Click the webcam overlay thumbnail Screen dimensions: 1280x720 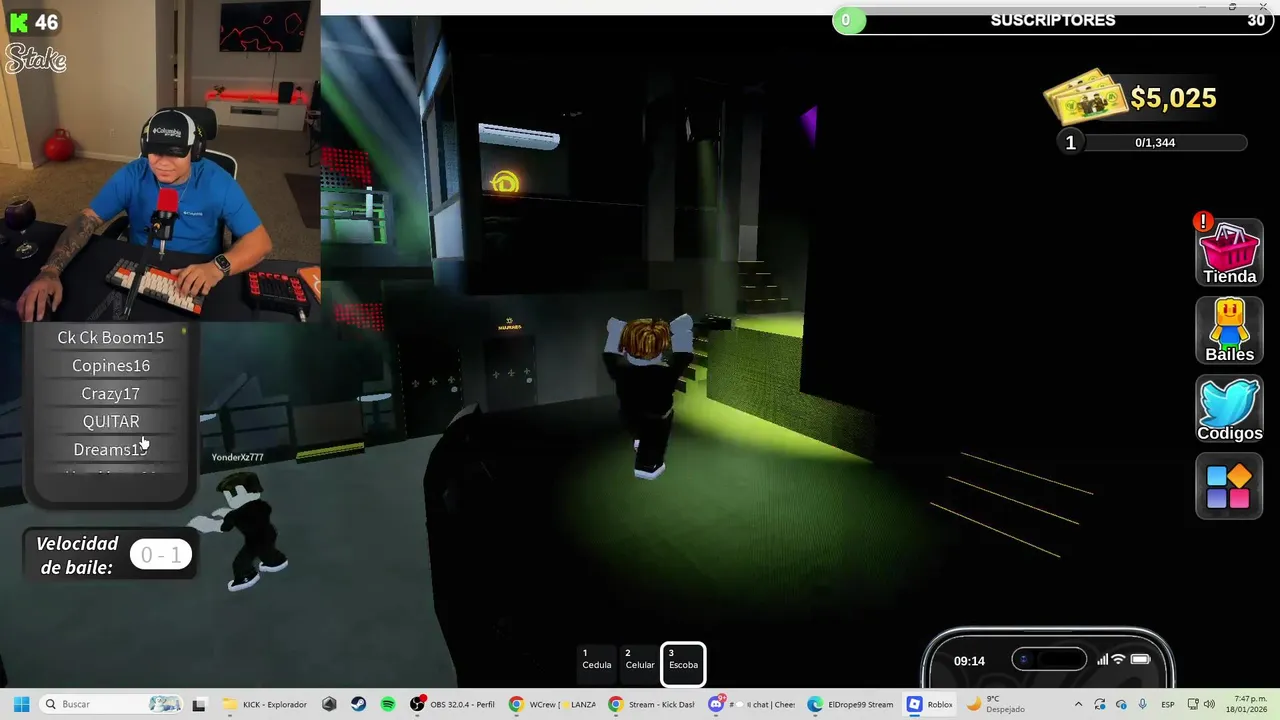pyautogui.click(x=160, y=160)
